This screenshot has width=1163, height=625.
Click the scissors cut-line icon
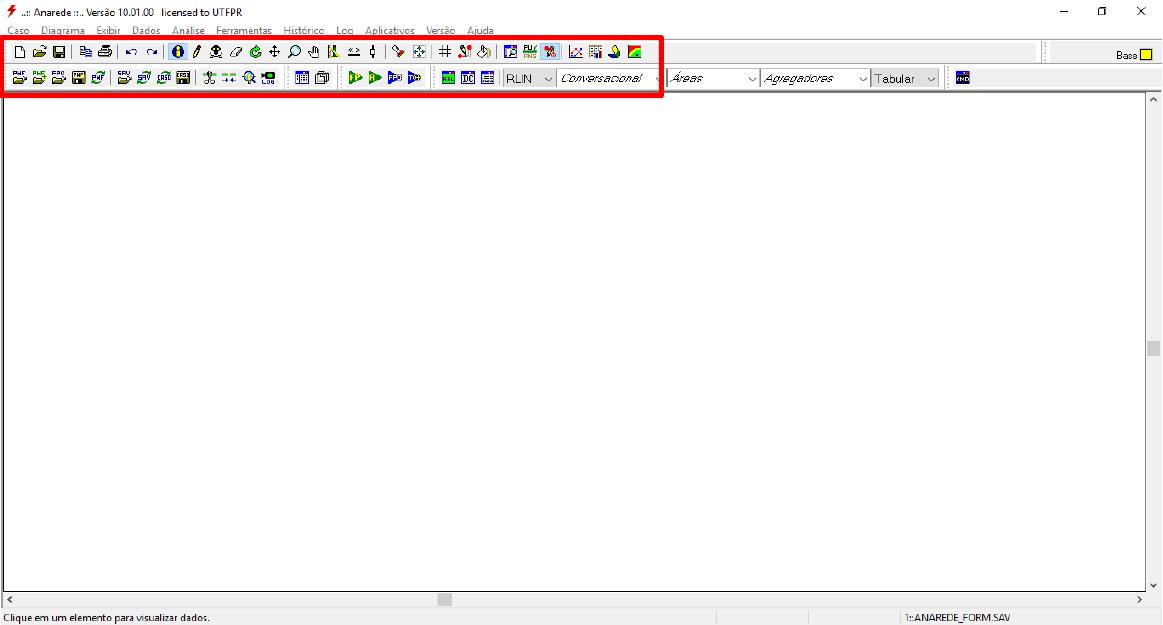209,78
